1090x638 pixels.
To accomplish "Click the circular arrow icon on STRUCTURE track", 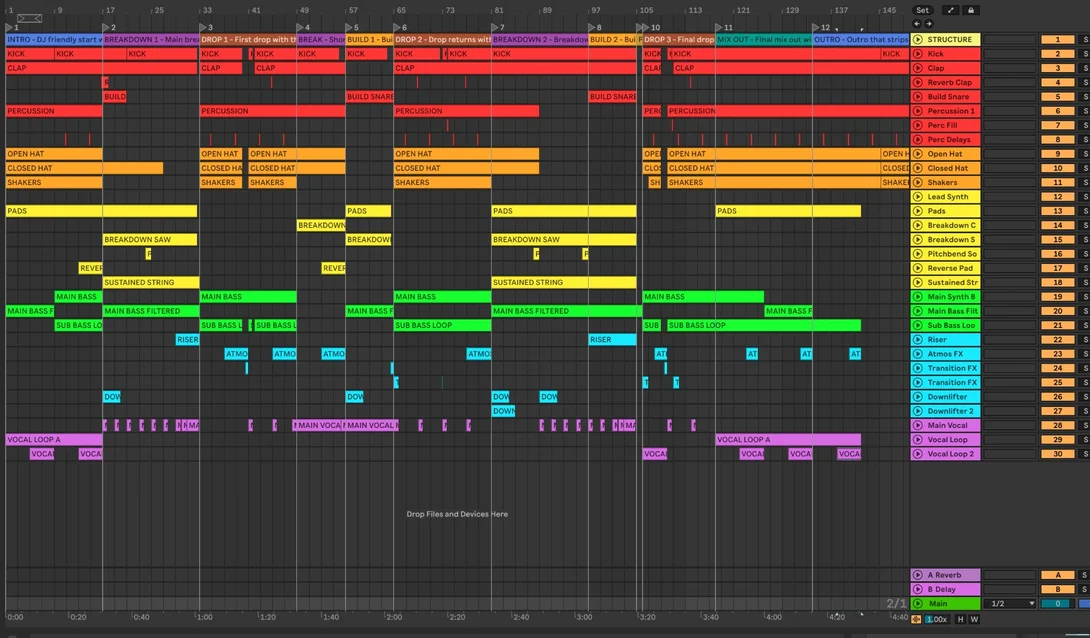I will click(x=918, y=40).
